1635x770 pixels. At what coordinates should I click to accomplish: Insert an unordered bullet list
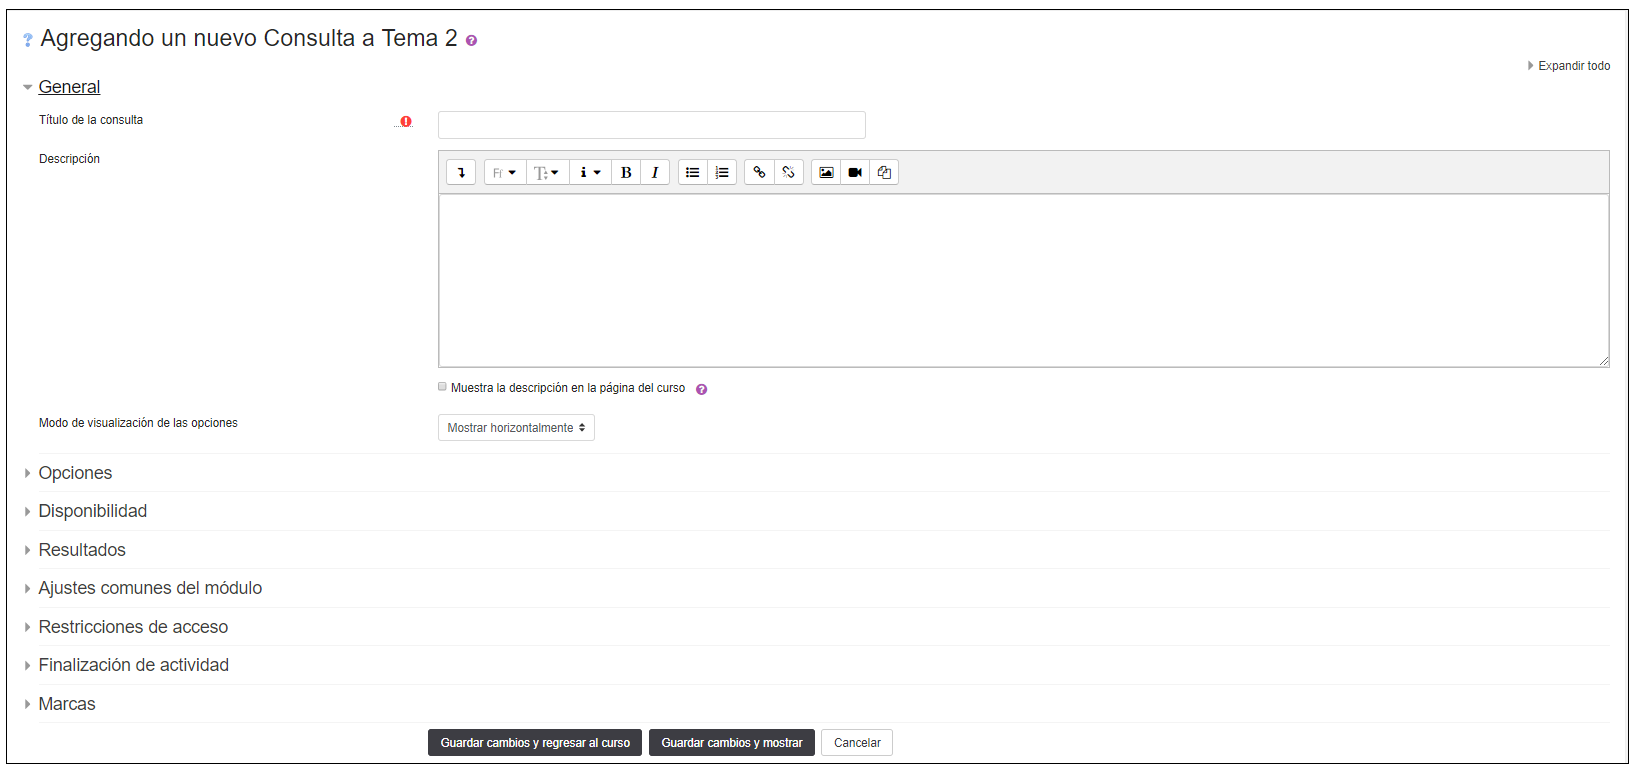click(x=692, y=173)
